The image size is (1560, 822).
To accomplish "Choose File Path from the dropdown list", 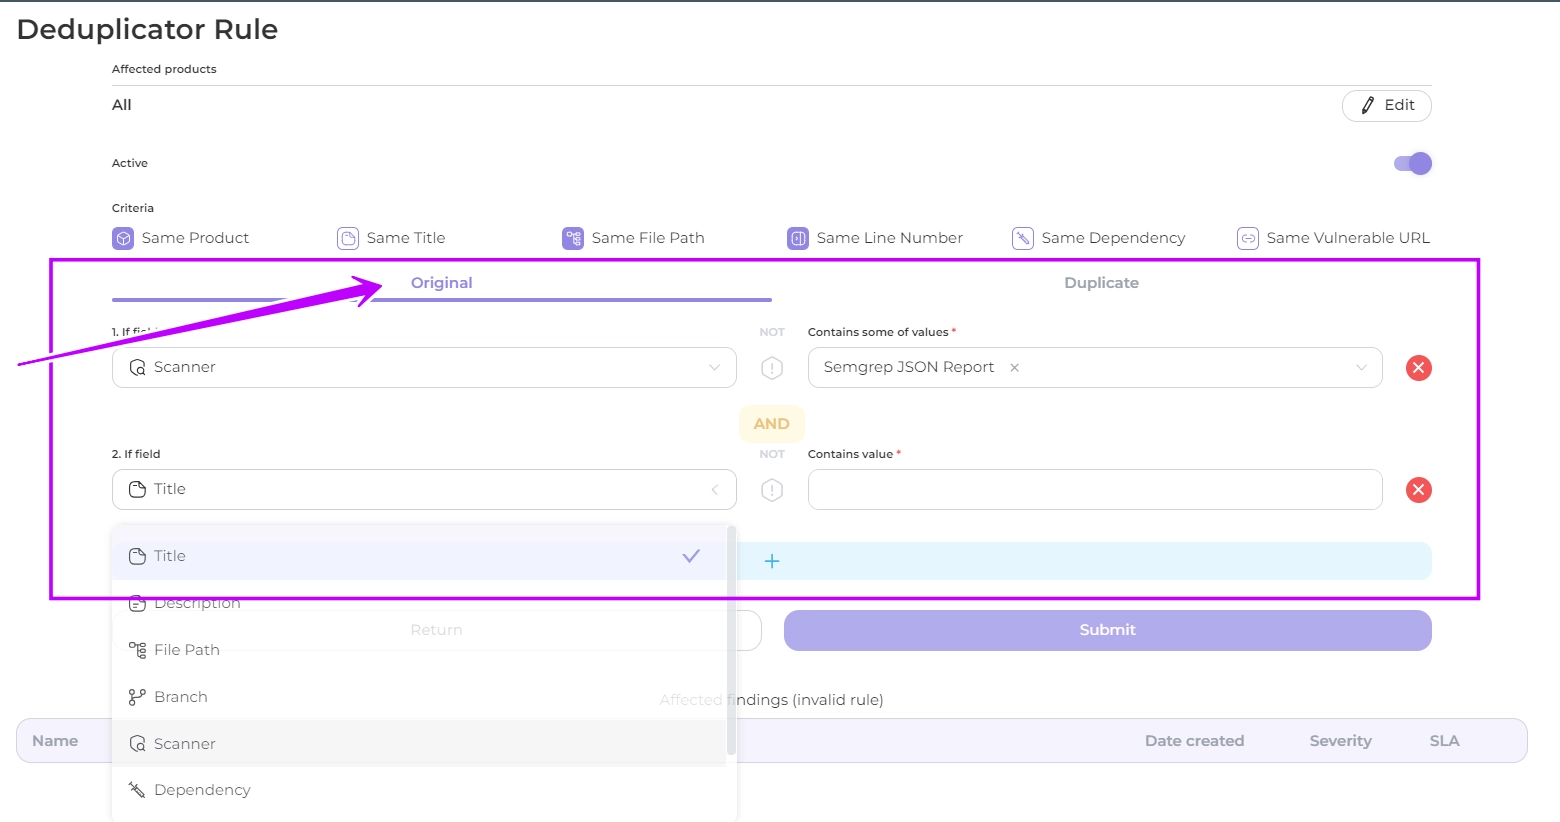I will 187,650.
